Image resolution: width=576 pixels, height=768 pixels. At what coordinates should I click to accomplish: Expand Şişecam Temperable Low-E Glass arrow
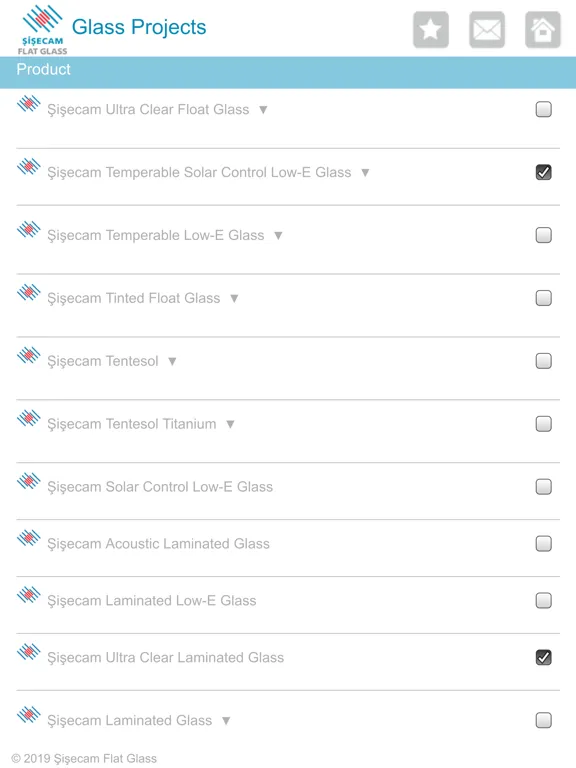point(278,236)
